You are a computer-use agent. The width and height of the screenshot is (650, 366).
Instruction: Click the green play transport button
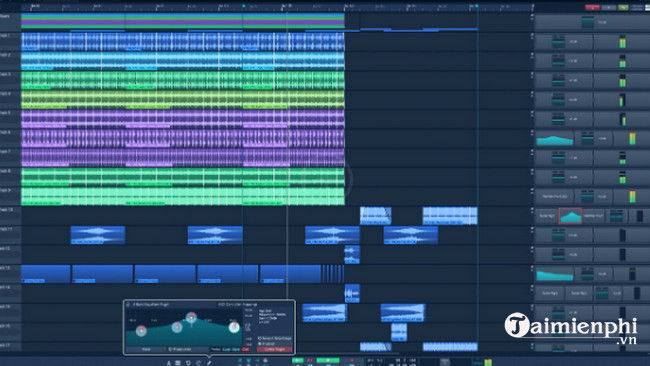click(328, 361)
